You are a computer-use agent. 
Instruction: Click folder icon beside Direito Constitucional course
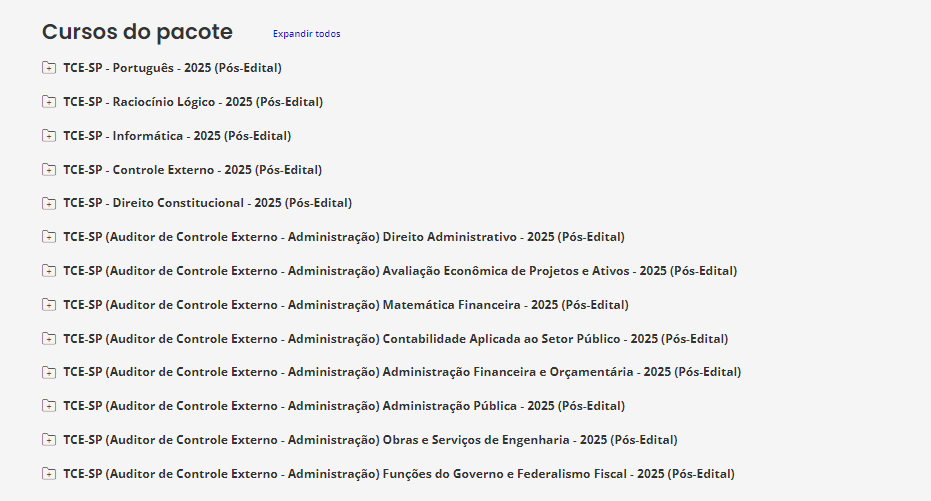49,203
